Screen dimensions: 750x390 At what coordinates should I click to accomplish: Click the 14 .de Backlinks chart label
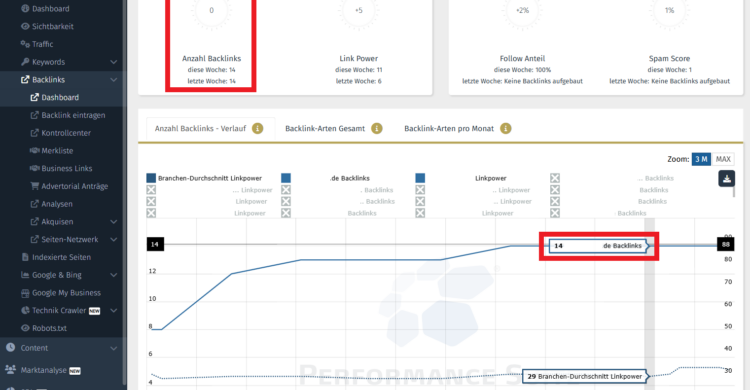[x=599, y=245]
